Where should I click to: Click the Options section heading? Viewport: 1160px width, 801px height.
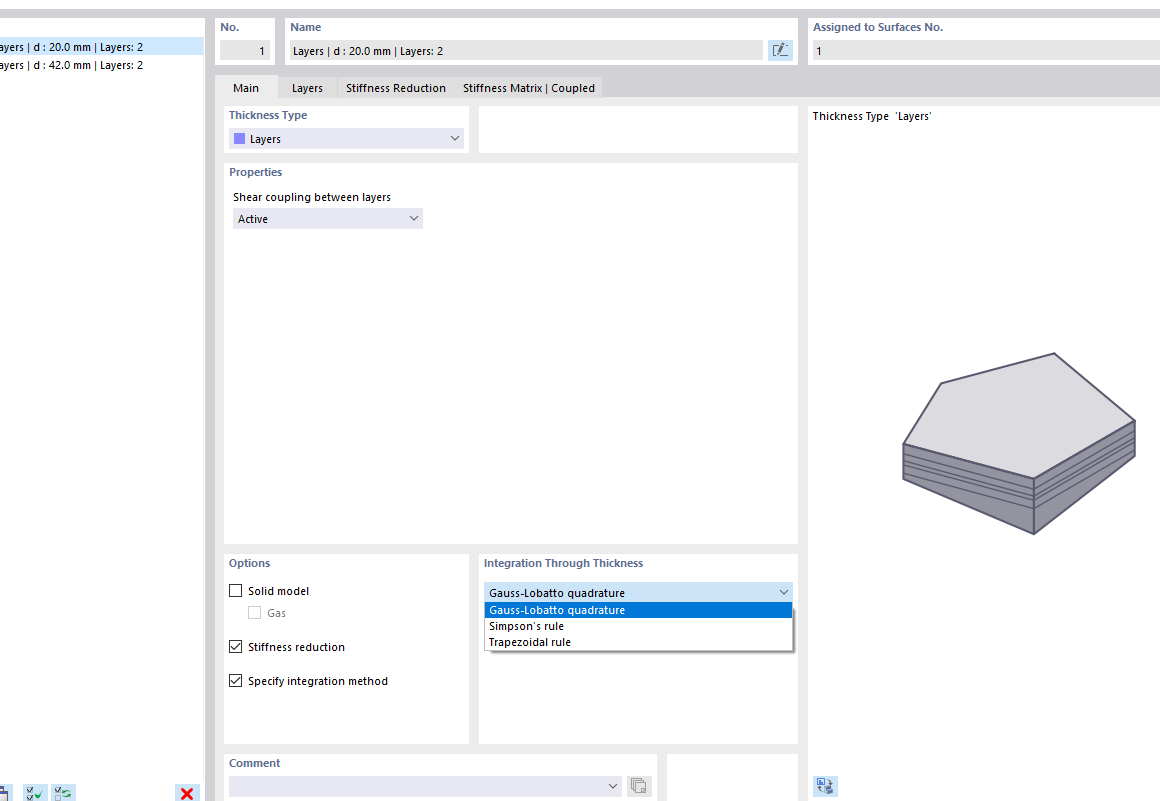249,563
